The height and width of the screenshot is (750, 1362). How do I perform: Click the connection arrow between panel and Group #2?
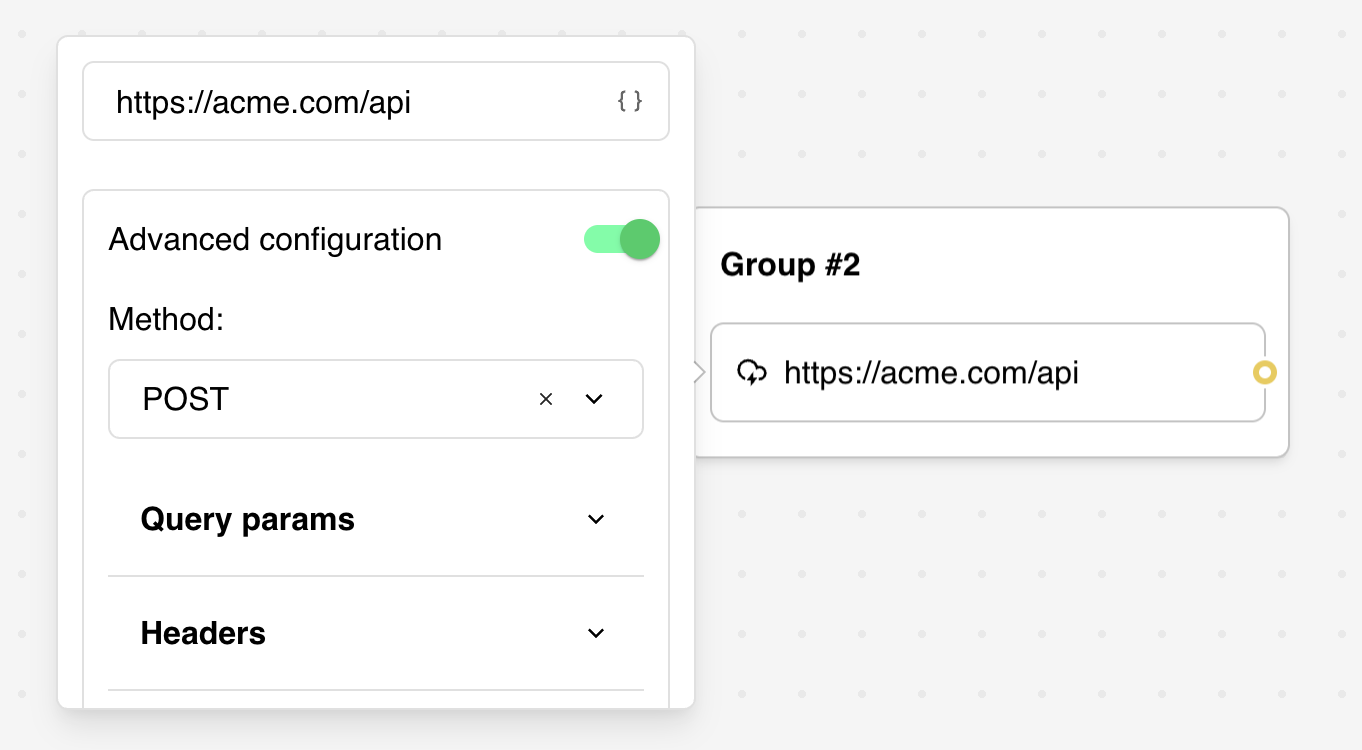point(698,372)
